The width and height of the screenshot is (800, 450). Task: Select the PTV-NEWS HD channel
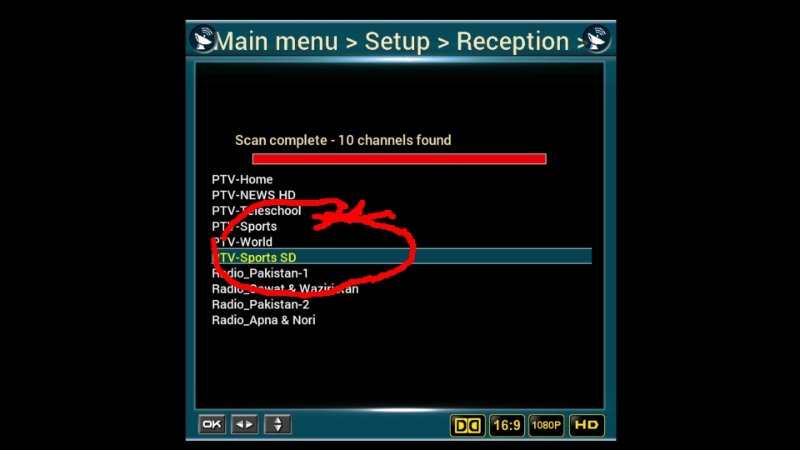[x=254, y=195]
